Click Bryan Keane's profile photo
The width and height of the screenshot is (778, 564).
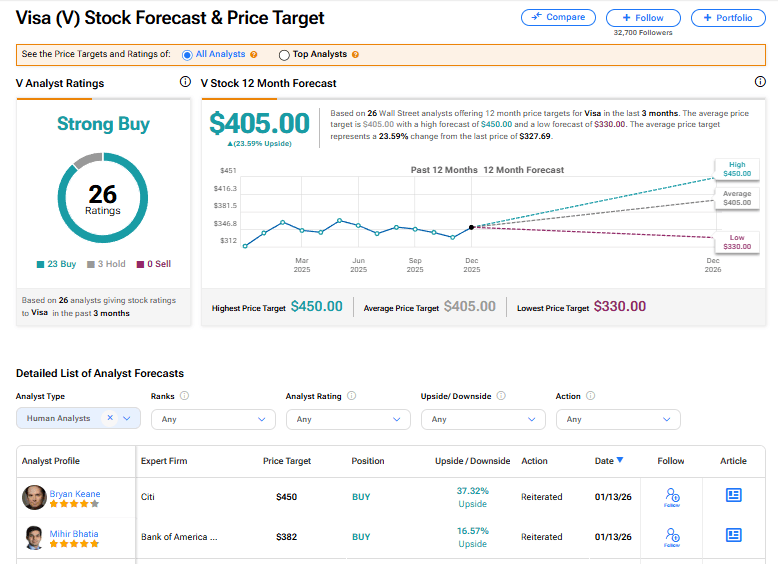[x=34, y=498]
